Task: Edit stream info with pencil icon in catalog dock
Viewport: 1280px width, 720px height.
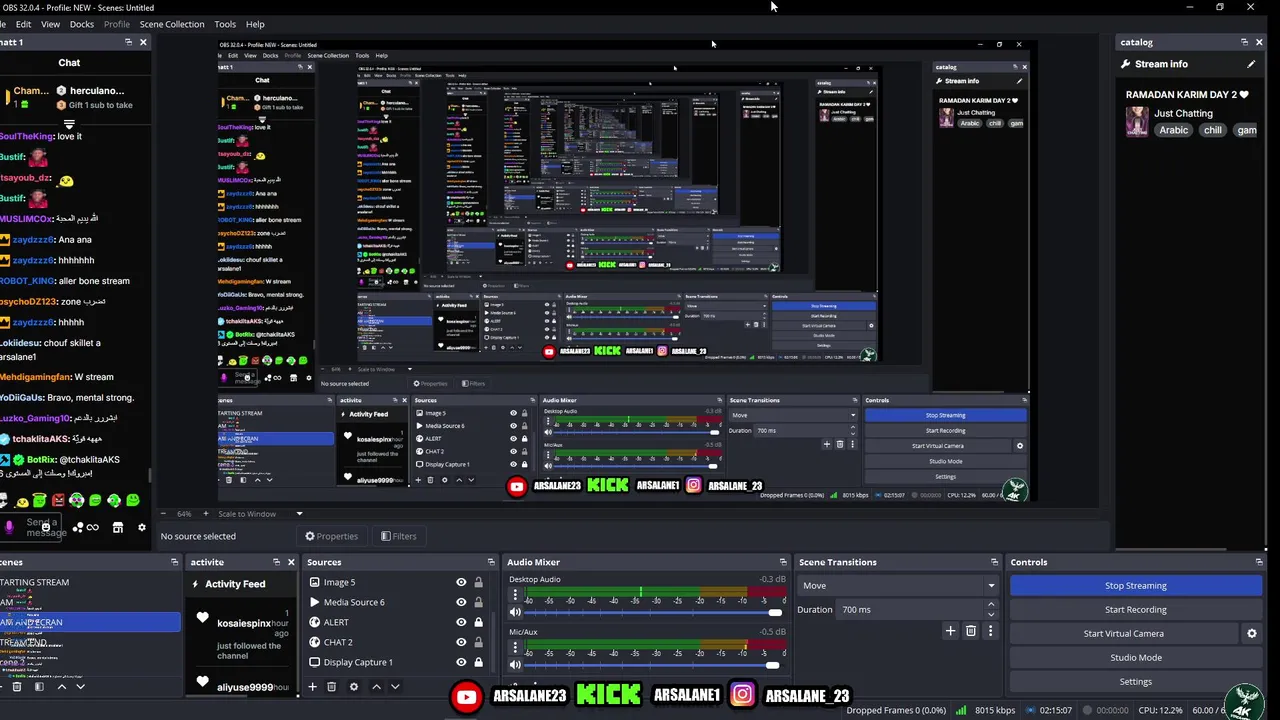Action: tap(1251, 64)
